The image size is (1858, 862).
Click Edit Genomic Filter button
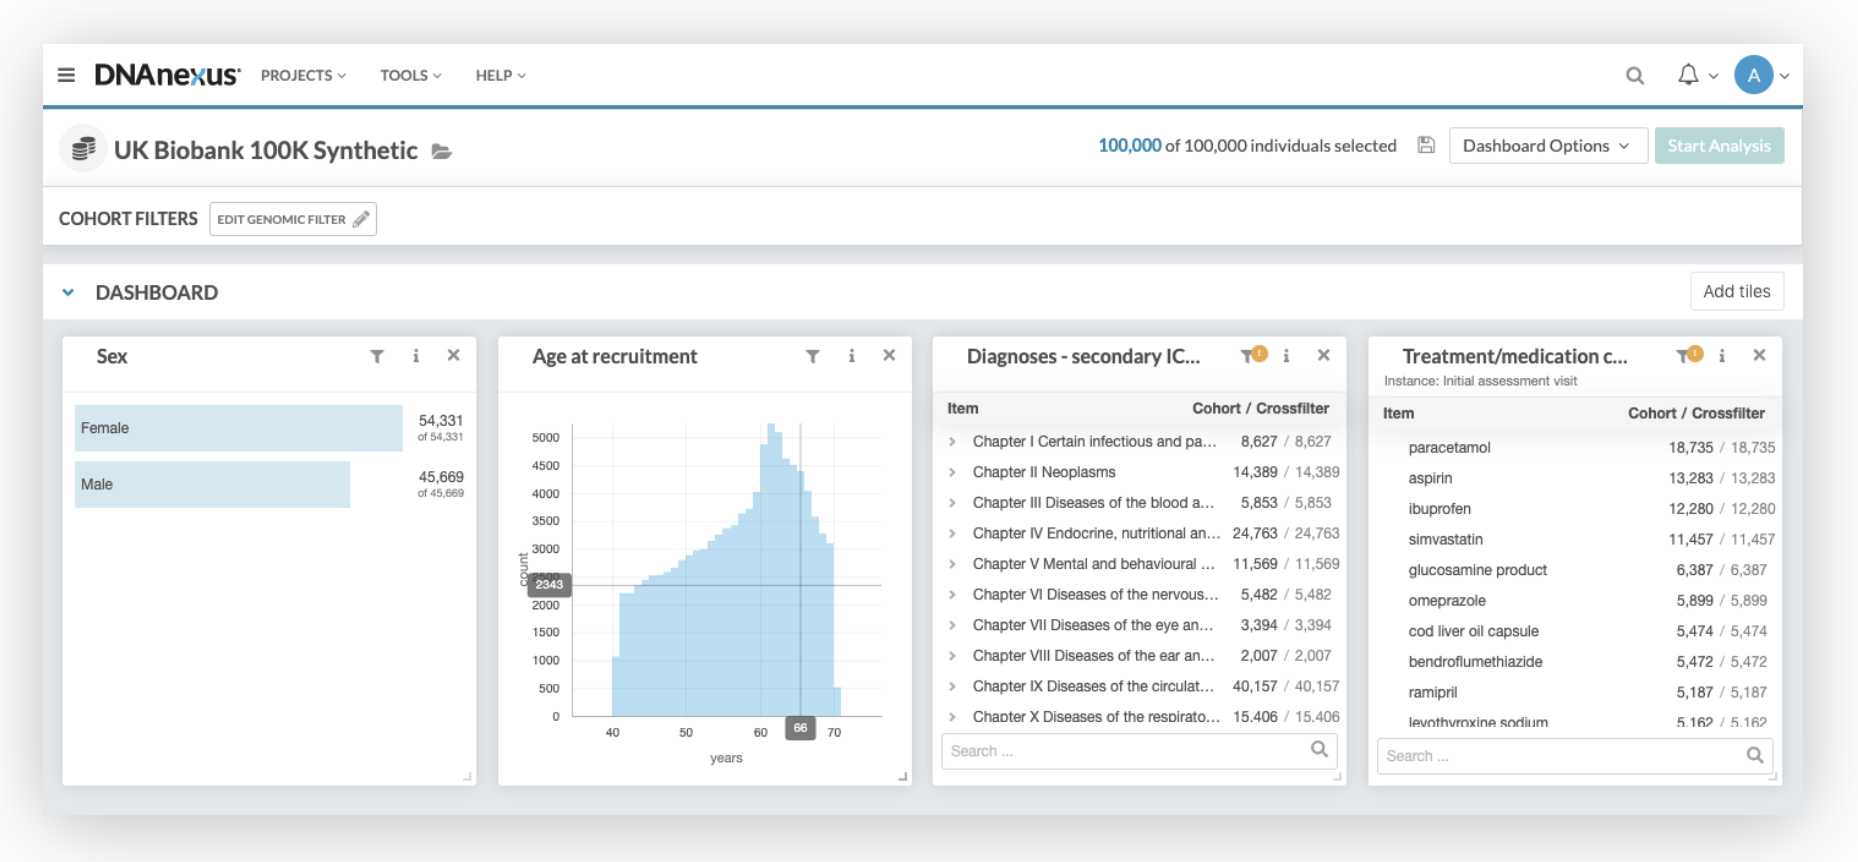click(293, 219)
